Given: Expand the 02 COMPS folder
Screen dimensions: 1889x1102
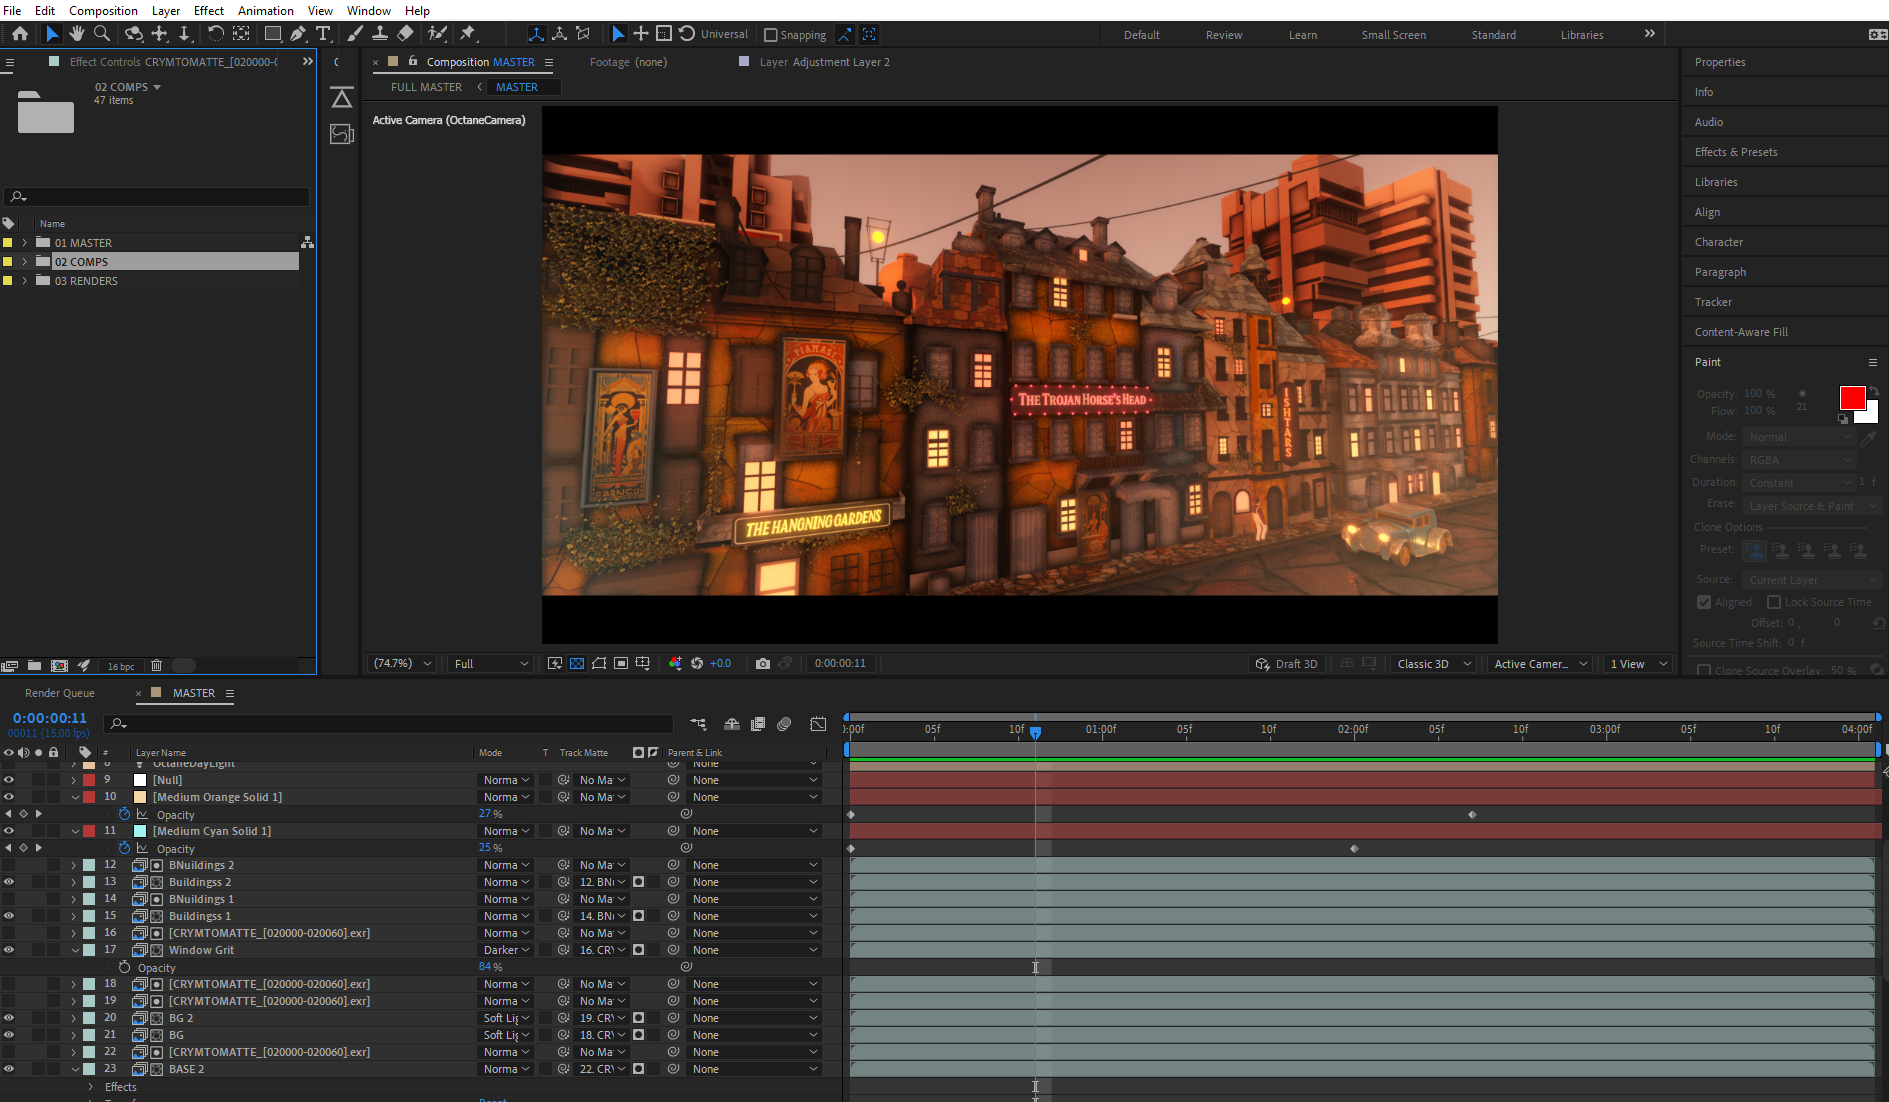Looking at the screenshot, I should coord(23,261).
